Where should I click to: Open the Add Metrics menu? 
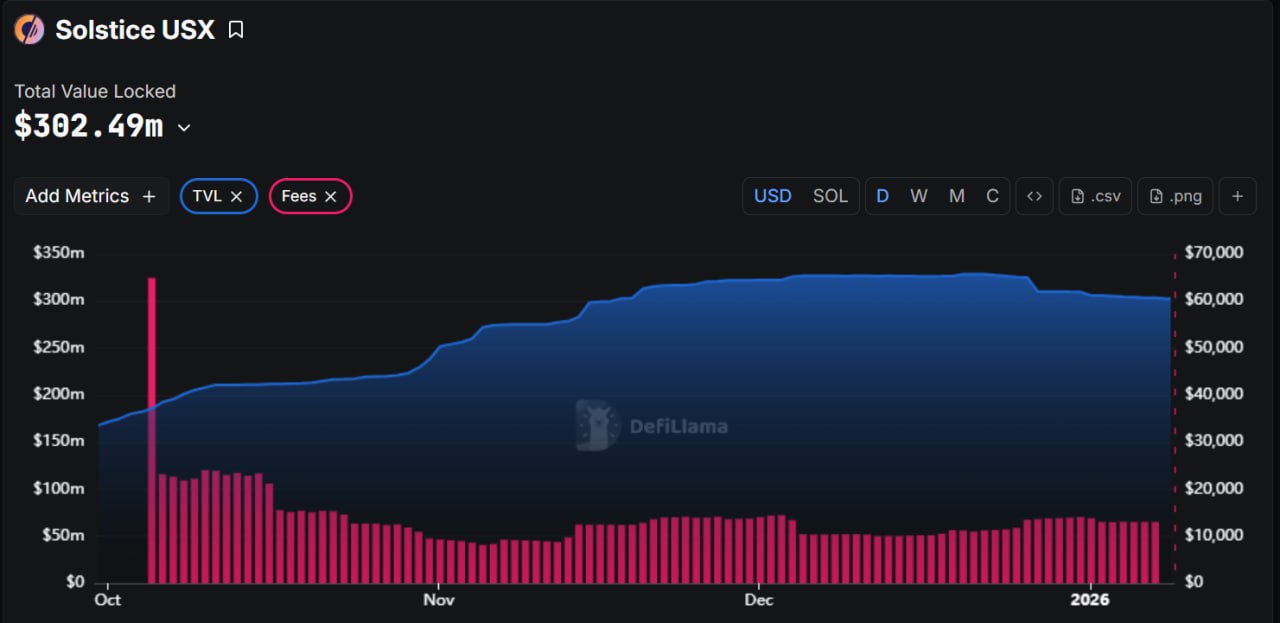point(91,196)
